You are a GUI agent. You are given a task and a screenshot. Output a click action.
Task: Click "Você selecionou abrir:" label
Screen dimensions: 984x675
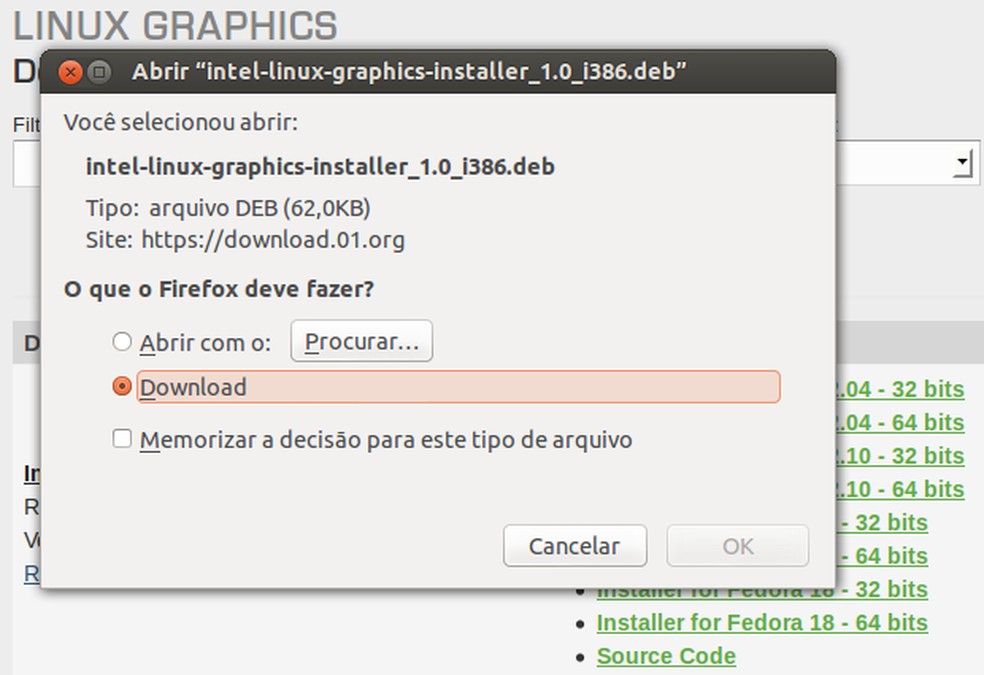(181, 122)
